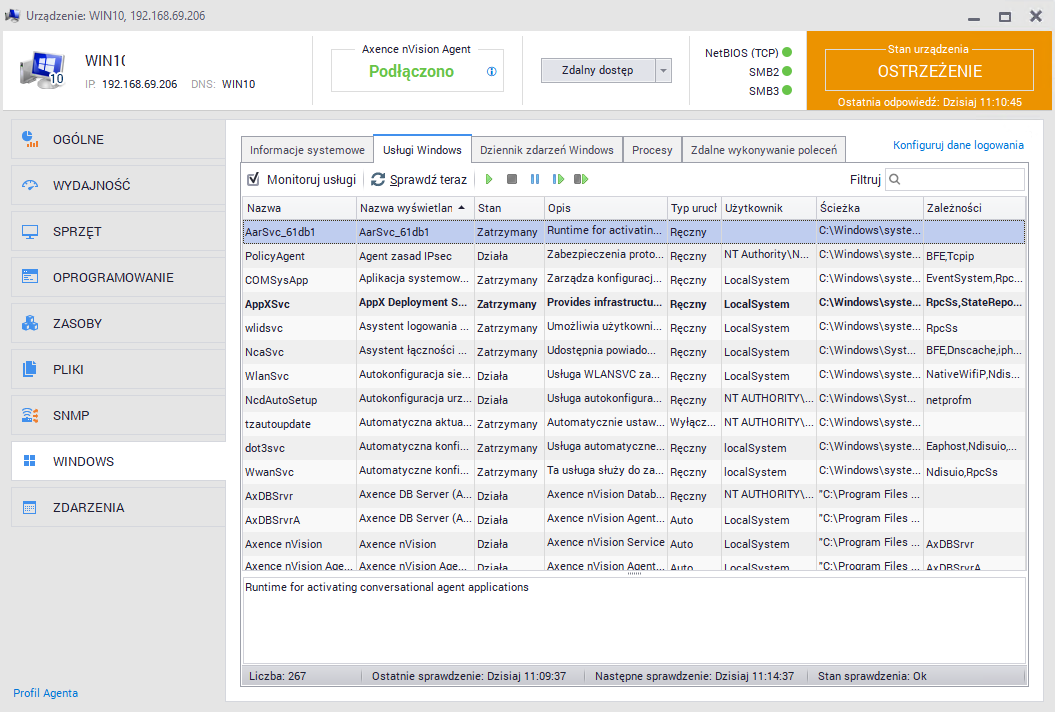Screen dimensions: 1055x712
Task: Click the Stop service square icon
Action: pyautogui.click(x=512, y=179)
